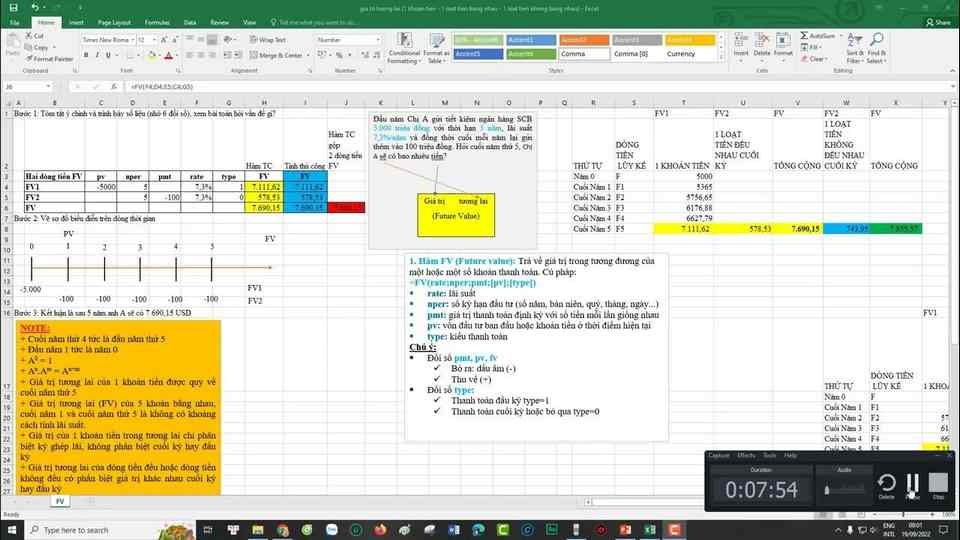The height and width of the screenshot is (540, 960).
Task: Increase font size with the larger A
Action: 163,40
